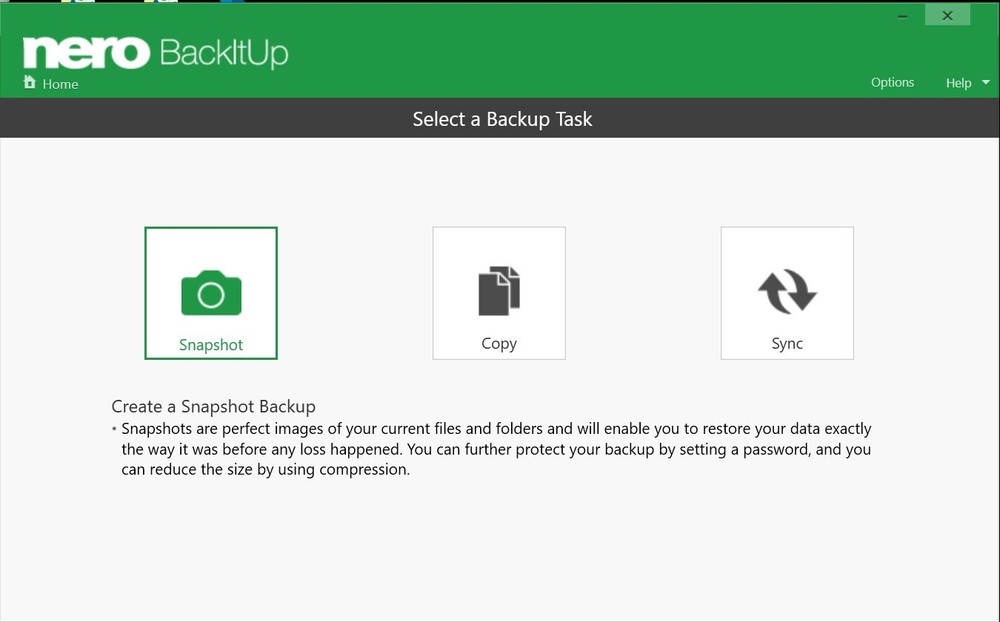
Task: Minimize the Nero BackItUp window
Action: [903, 16]
